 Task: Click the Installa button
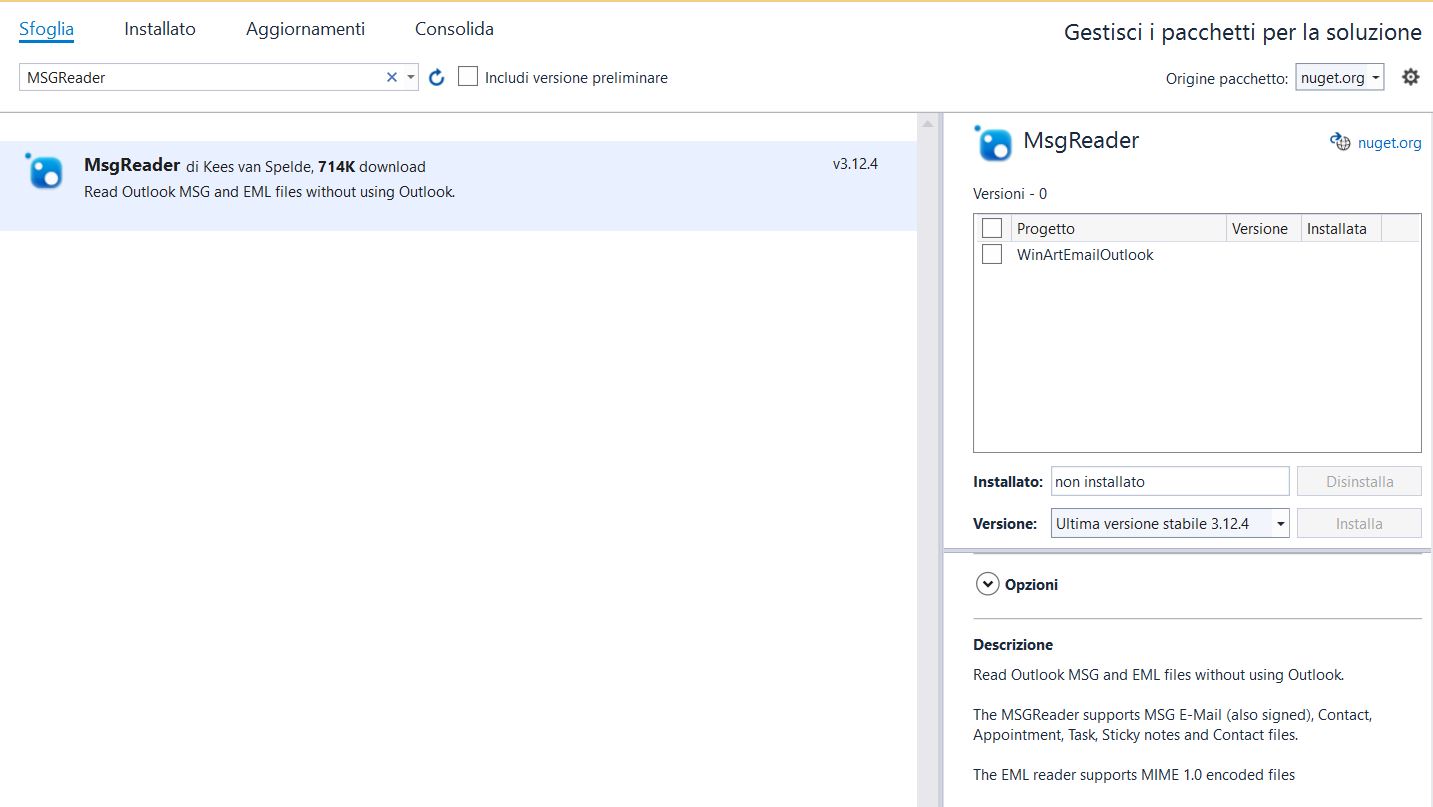1359,523
